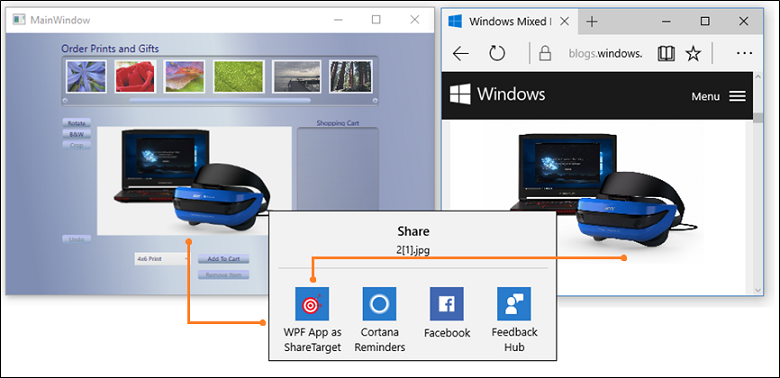Choose WPF App as ShareTarget icon

click(312, 303)
